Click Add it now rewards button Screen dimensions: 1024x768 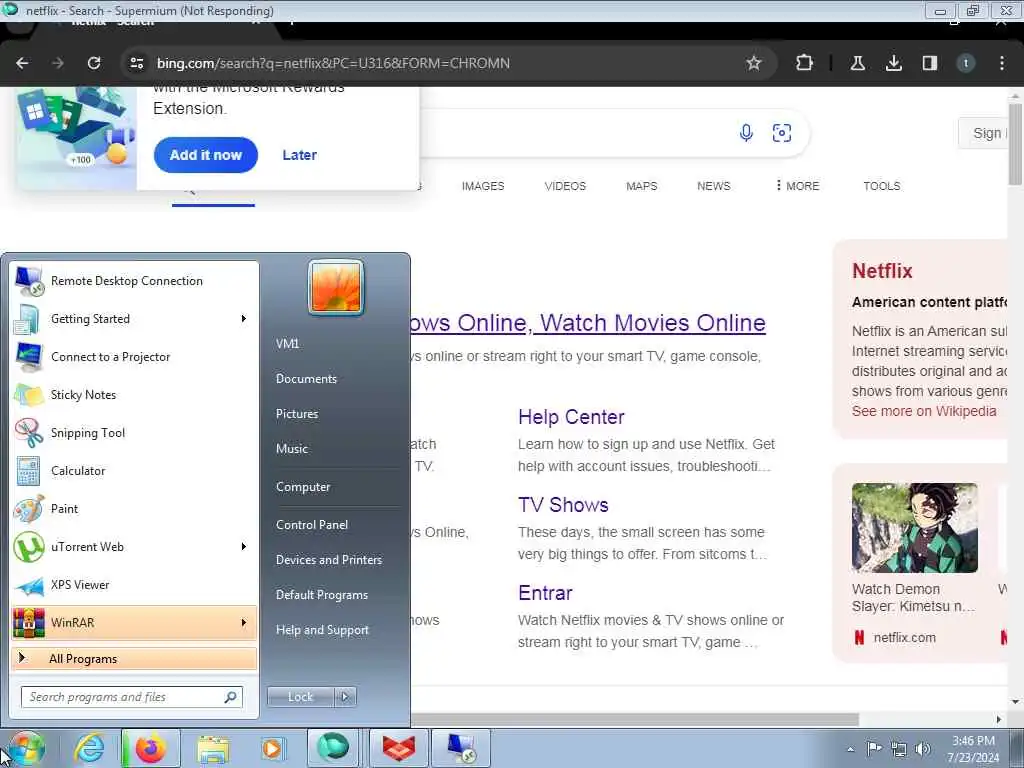(206, 155)
